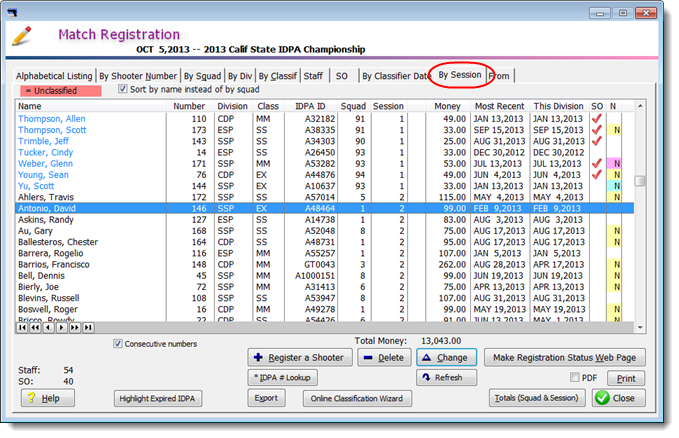Click Make Registration Status Web Page
This screenshot has width=679, height=438.
(x=564, y=357)
